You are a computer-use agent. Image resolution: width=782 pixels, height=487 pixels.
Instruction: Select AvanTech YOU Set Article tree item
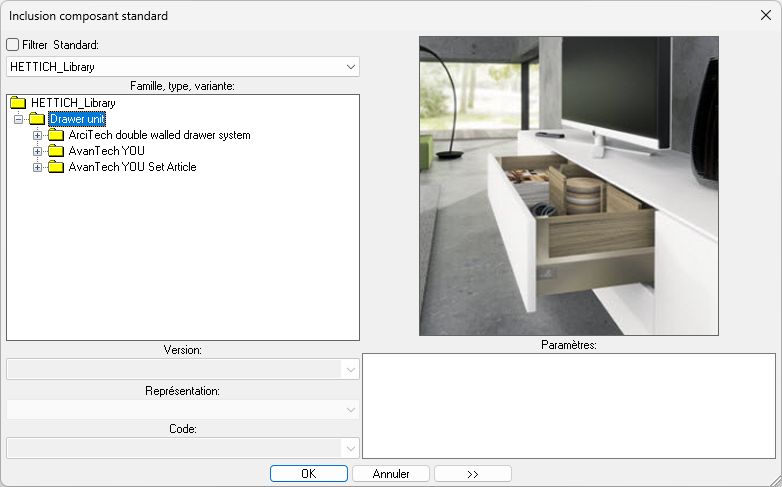click(132, 167)
